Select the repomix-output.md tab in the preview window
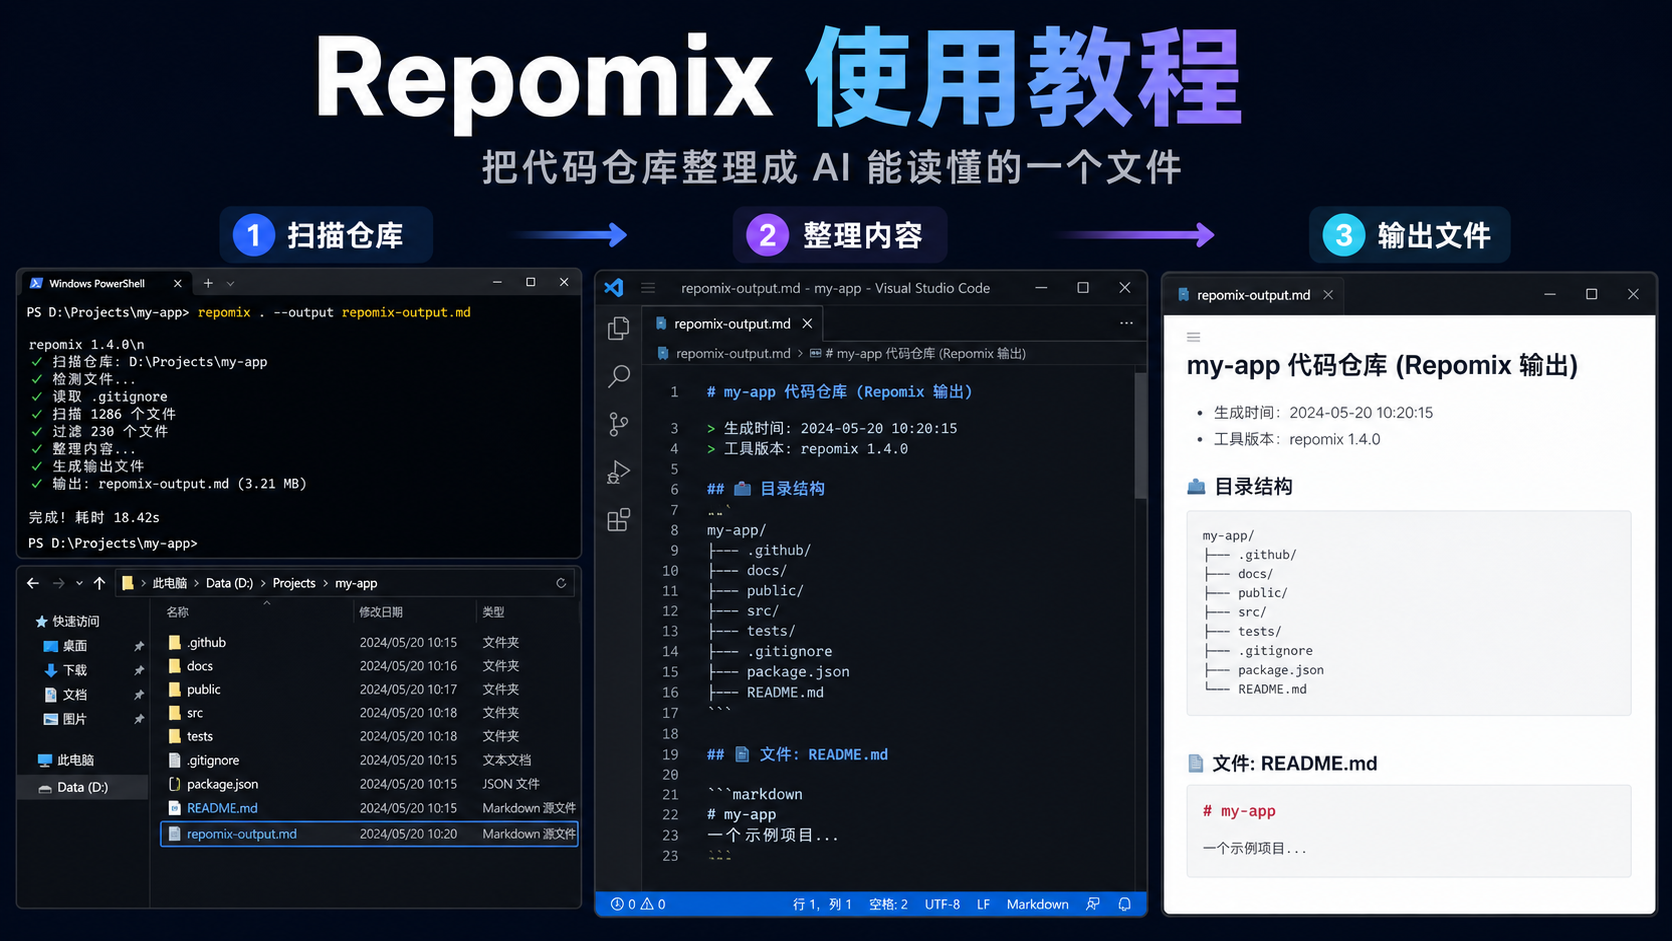Image resolution: width=1672 pixels, height=941 pixels. 1253,295
